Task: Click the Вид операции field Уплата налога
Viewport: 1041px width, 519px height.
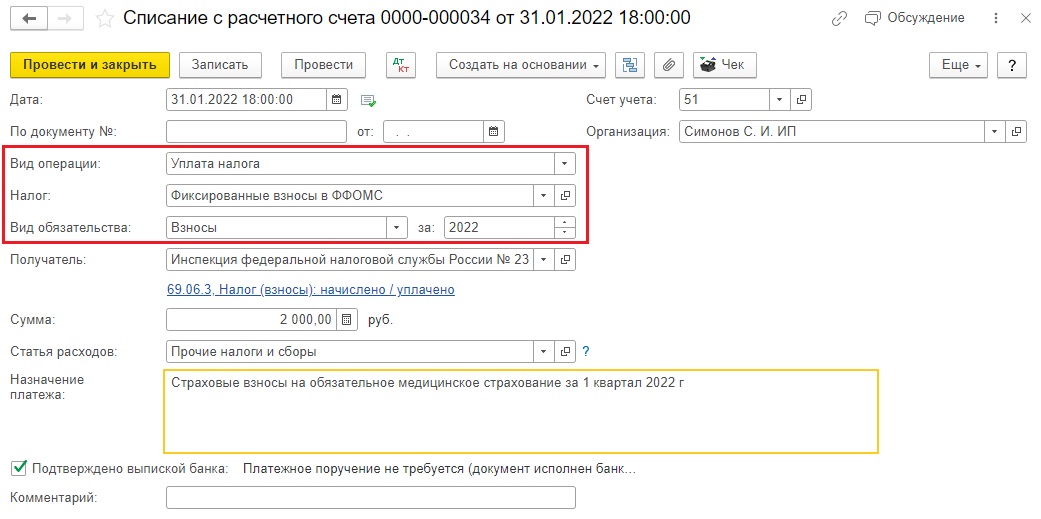Action: pos(360,163)
